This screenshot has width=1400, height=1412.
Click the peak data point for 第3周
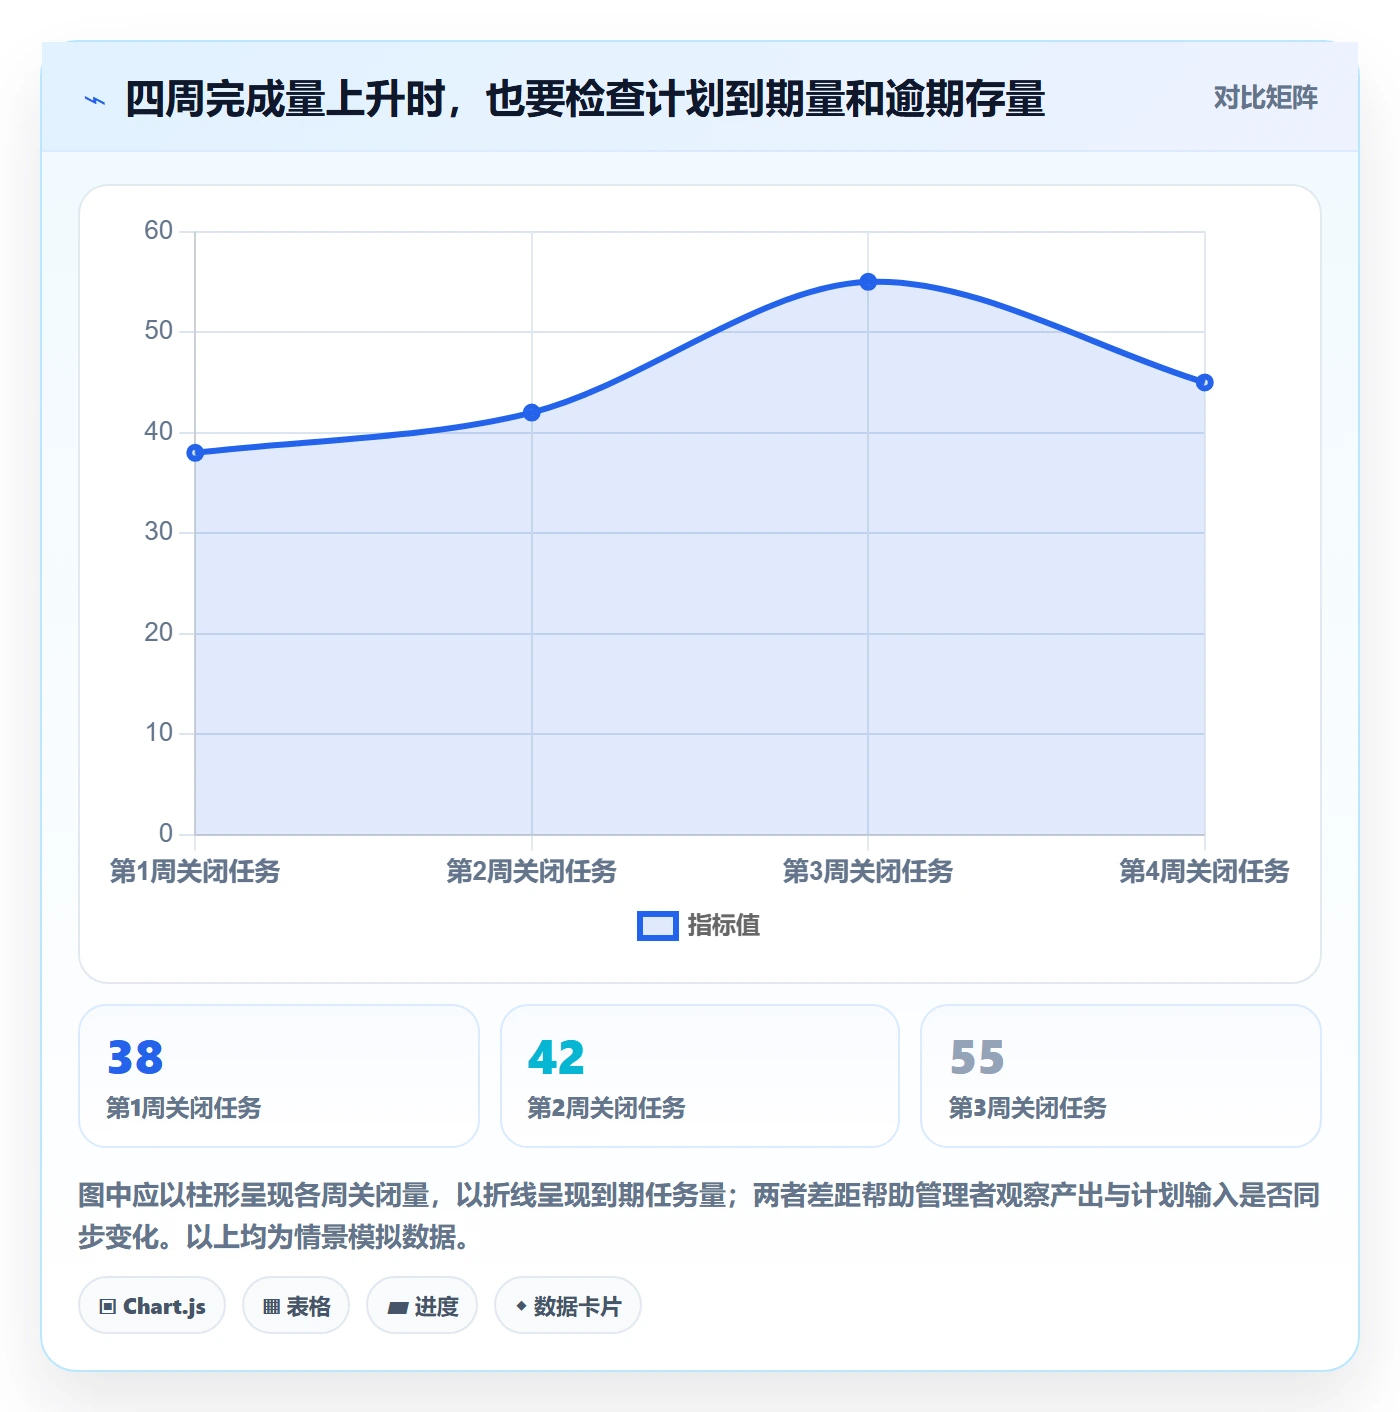click(868, 282)
